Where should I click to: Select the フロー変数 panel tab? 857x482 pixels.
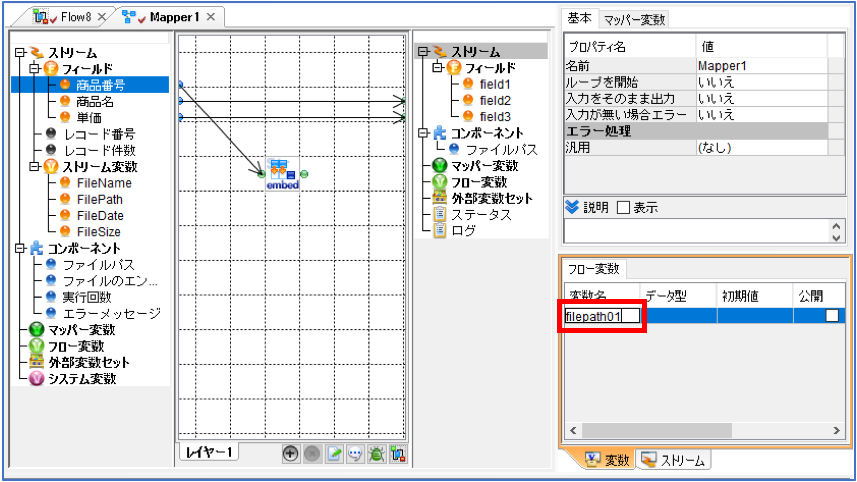coord(594,269)
